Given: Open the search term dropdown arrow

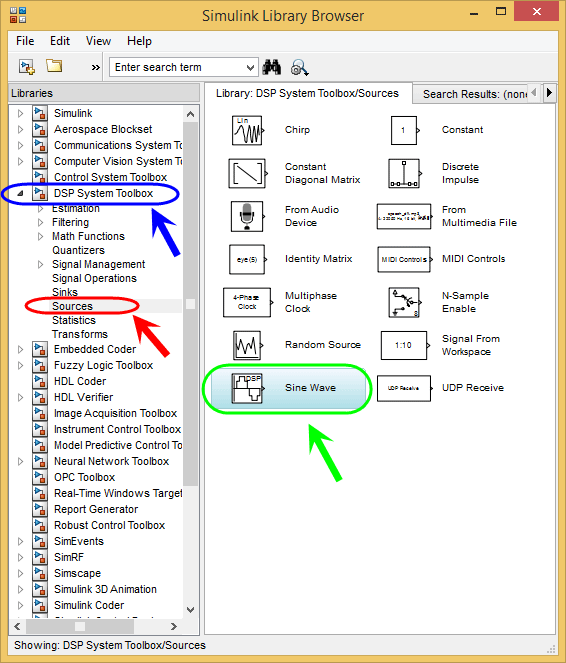Looking at the screenshot, I should 250,68.
